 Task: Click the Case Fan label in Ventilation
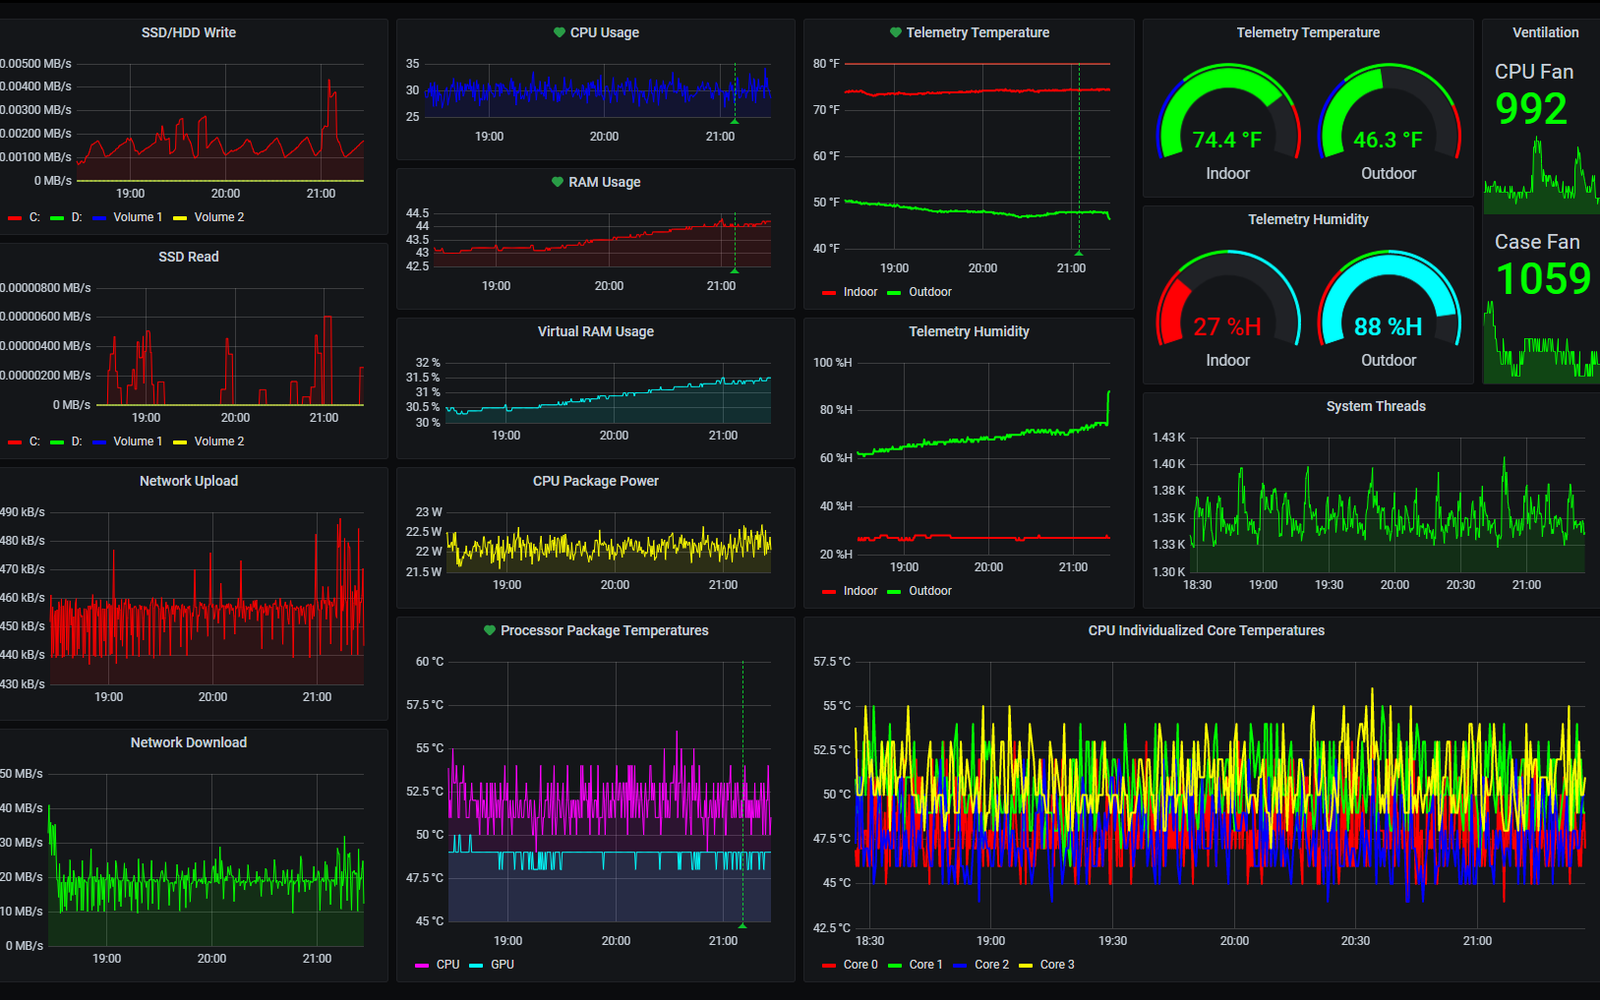click(1537, 242)
